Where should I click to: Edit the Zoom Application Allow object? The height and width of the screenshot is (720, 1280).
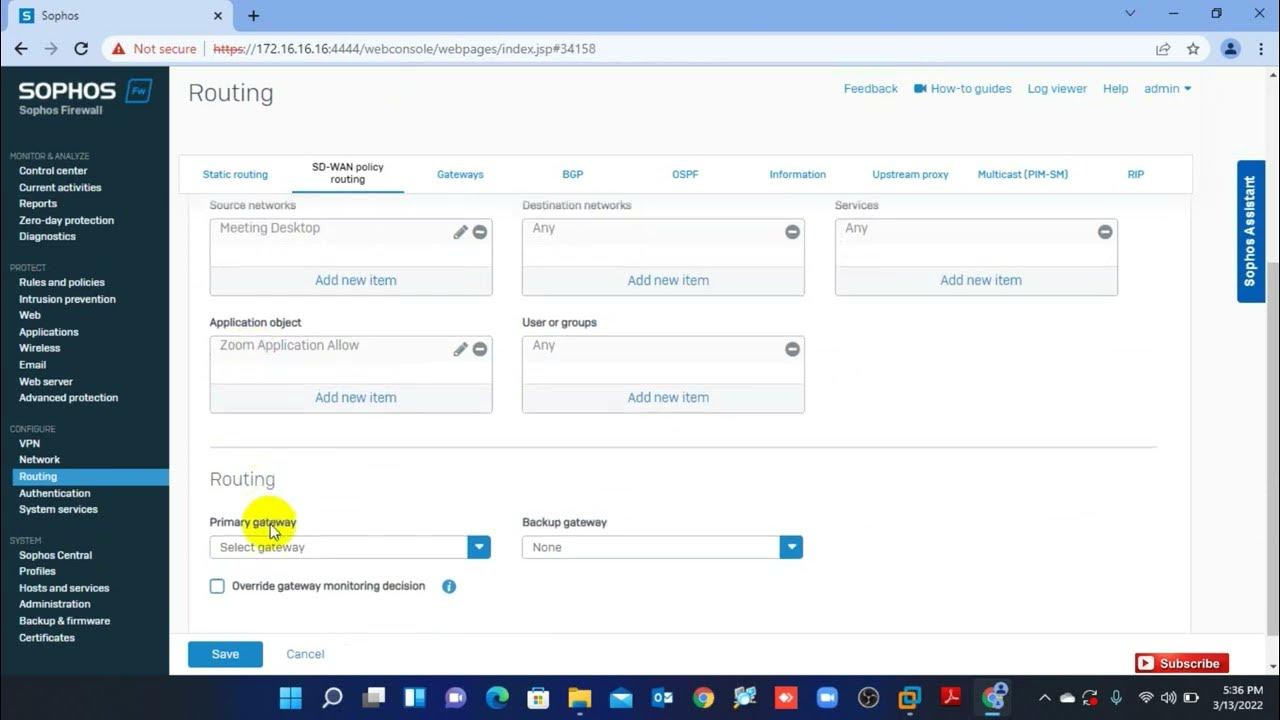460,349
